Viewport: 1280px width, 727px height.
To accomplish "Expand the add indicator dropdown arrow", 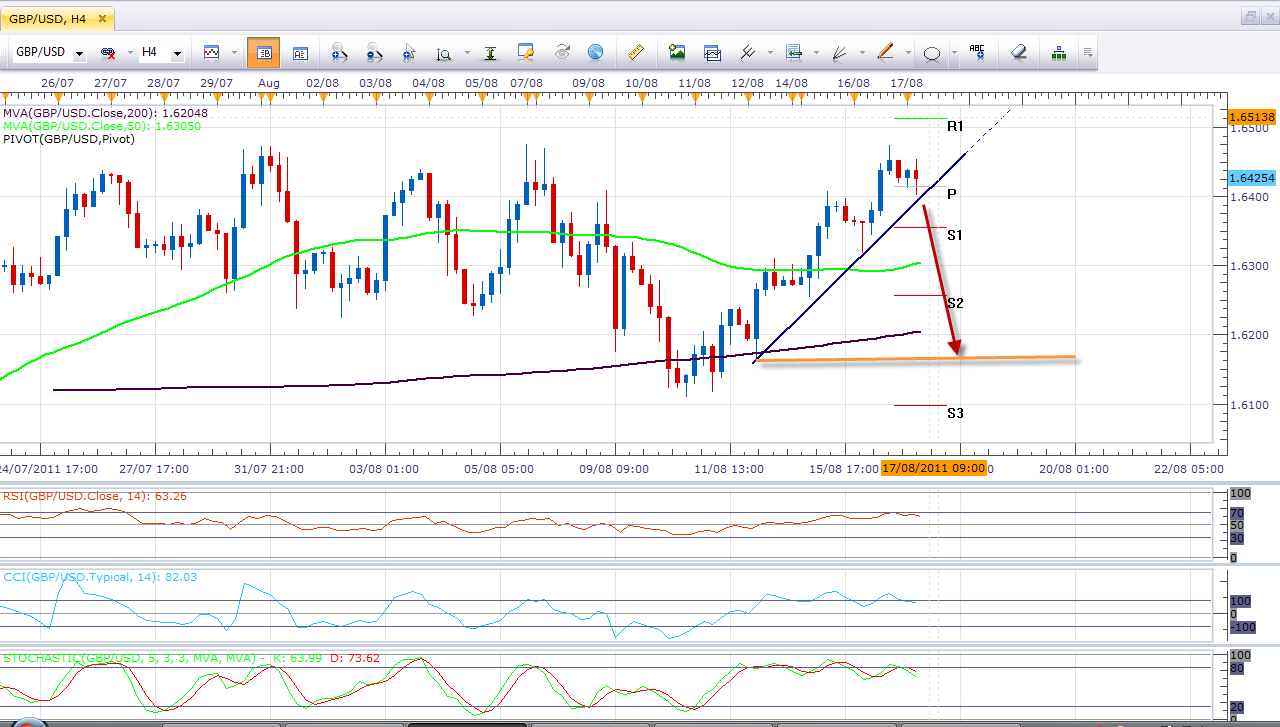I will [816, 53].
